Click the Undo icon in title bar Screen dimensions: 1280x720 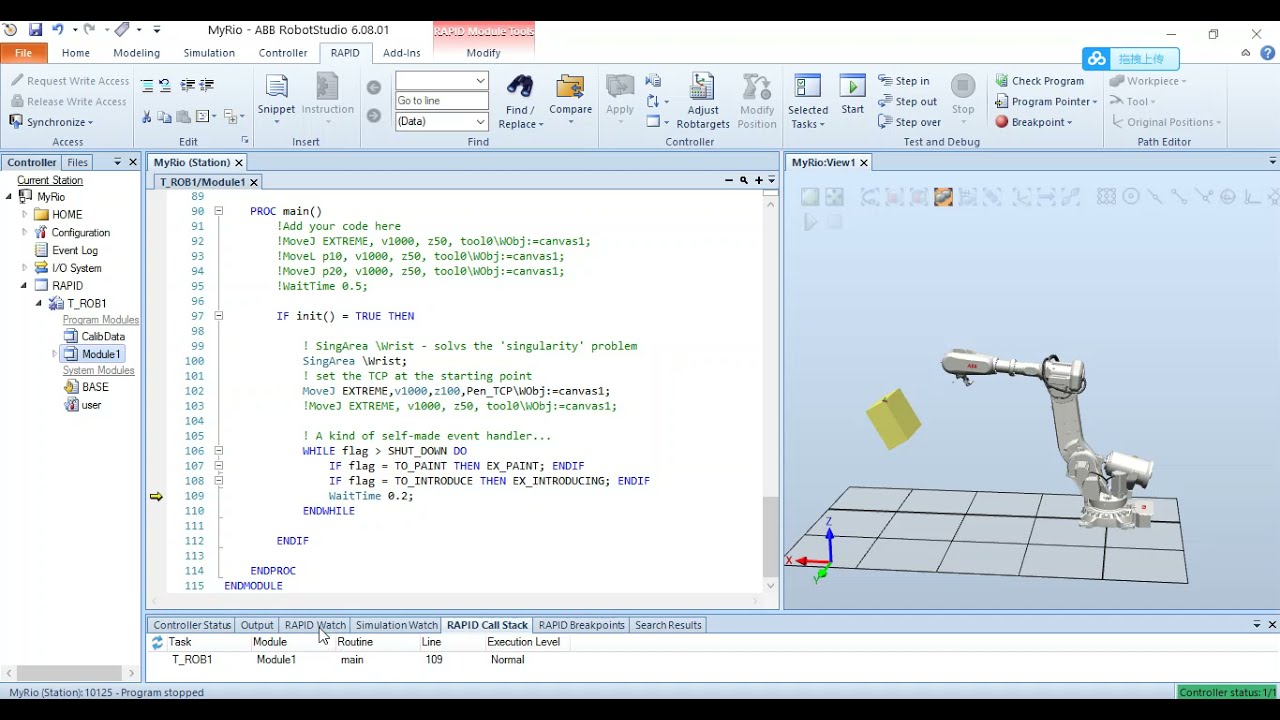(58, 30)
